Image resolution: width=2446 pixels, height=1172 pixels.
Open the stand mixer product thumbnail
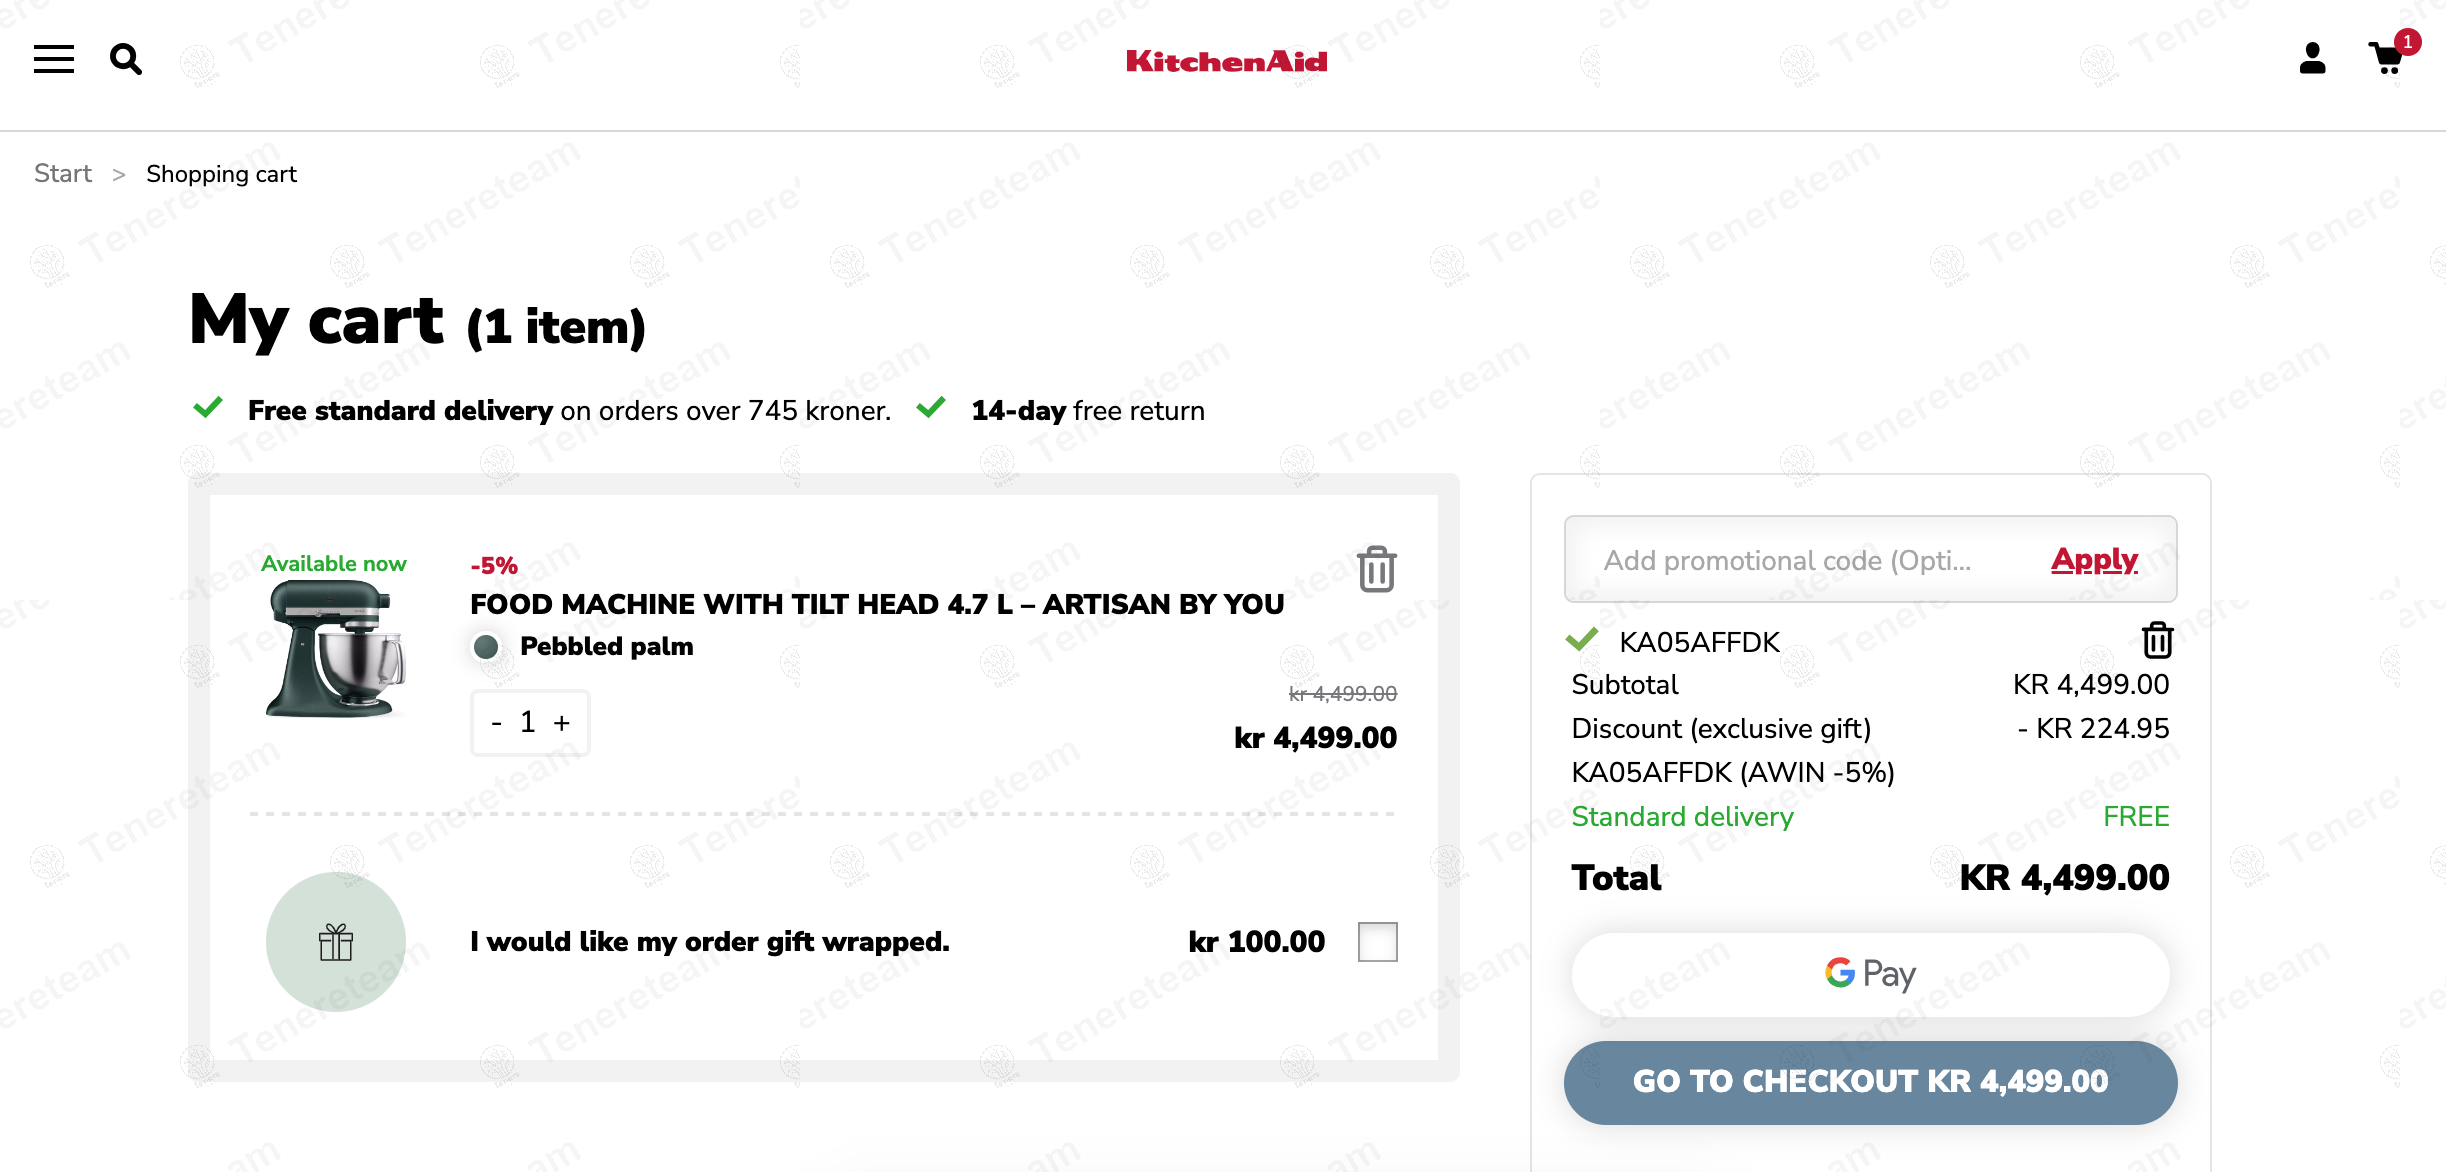[336, 648]
